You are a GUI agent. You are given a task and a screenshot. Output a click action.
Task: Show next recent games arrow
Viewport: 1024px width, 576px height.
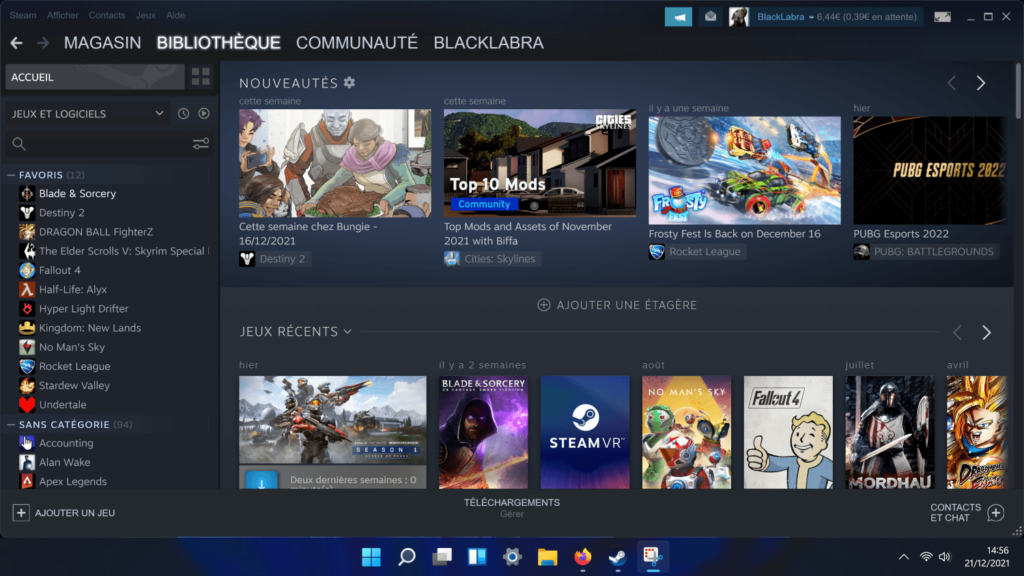[x=986, y=332]
